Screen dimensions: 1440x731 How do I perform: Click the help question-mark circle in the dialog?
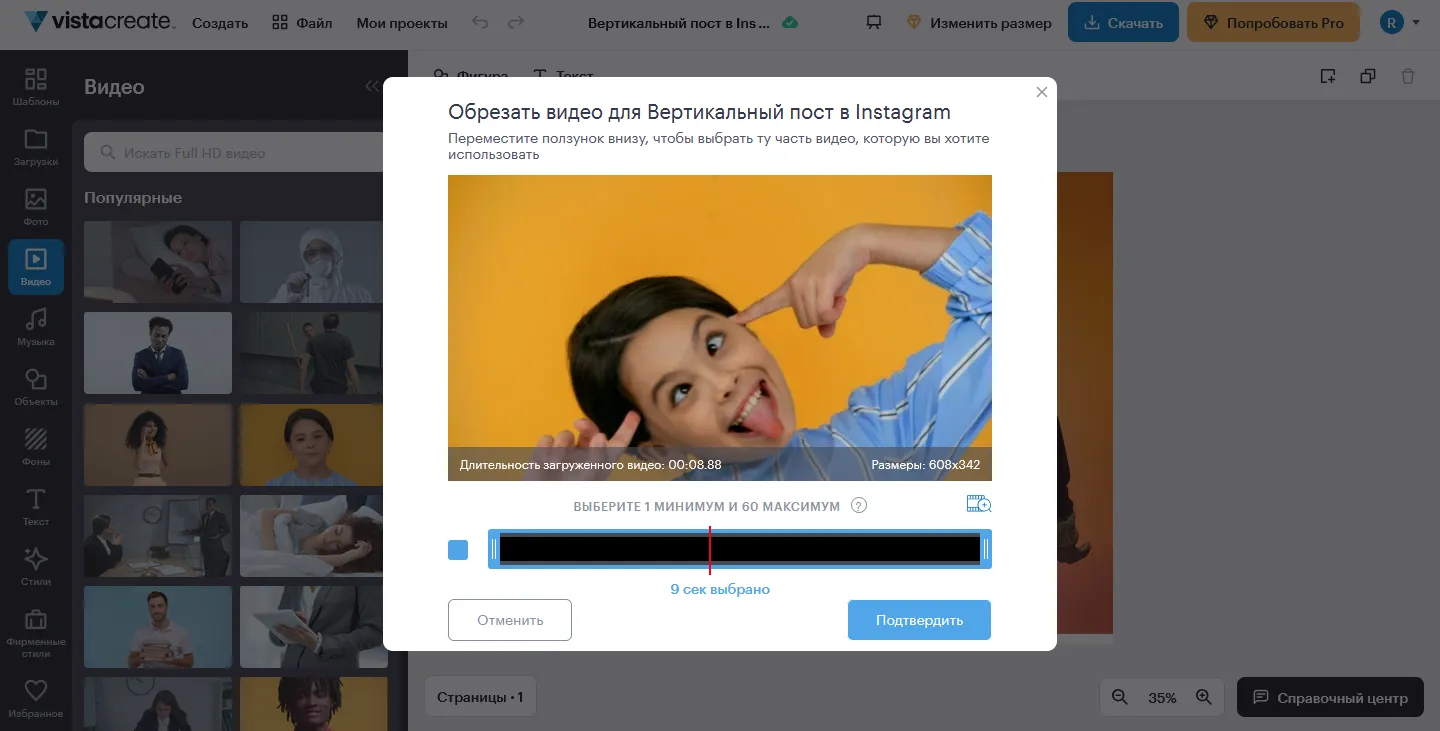[x=858, y=506]
